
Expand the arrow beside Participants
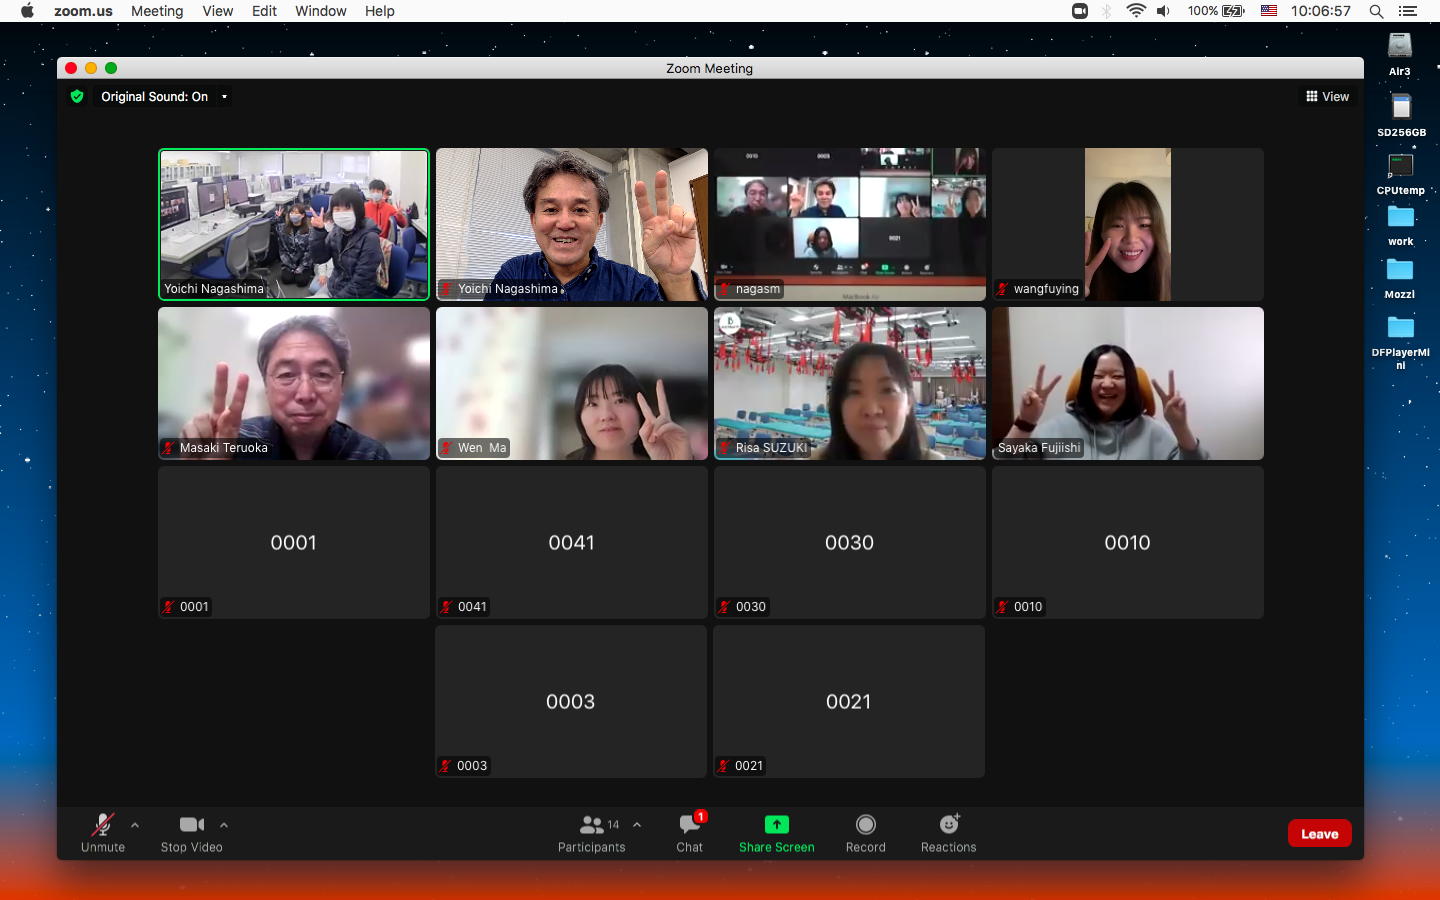637,825
